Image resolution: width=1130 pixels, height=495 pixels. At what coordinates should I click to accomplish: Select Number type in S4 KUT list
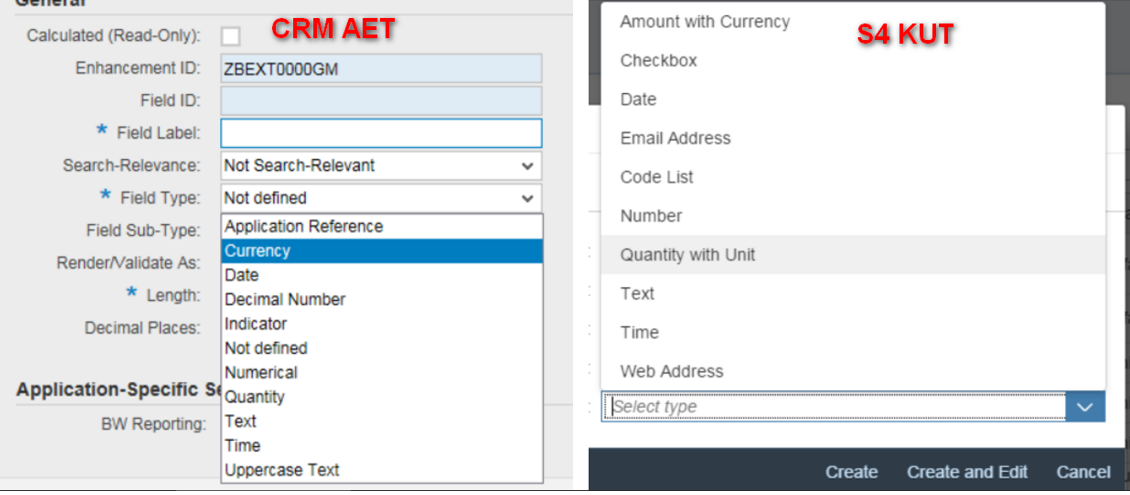pos(853,216)
